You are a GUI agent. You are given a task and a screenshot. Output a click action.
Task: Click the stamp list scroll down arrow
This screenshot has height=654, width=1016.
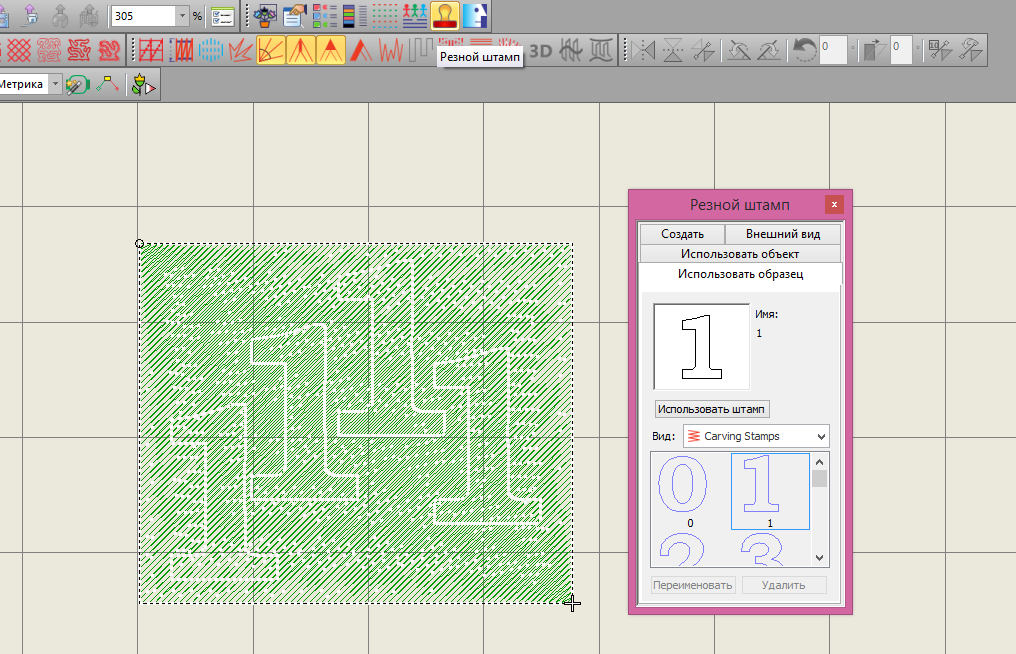pos(820,558)
